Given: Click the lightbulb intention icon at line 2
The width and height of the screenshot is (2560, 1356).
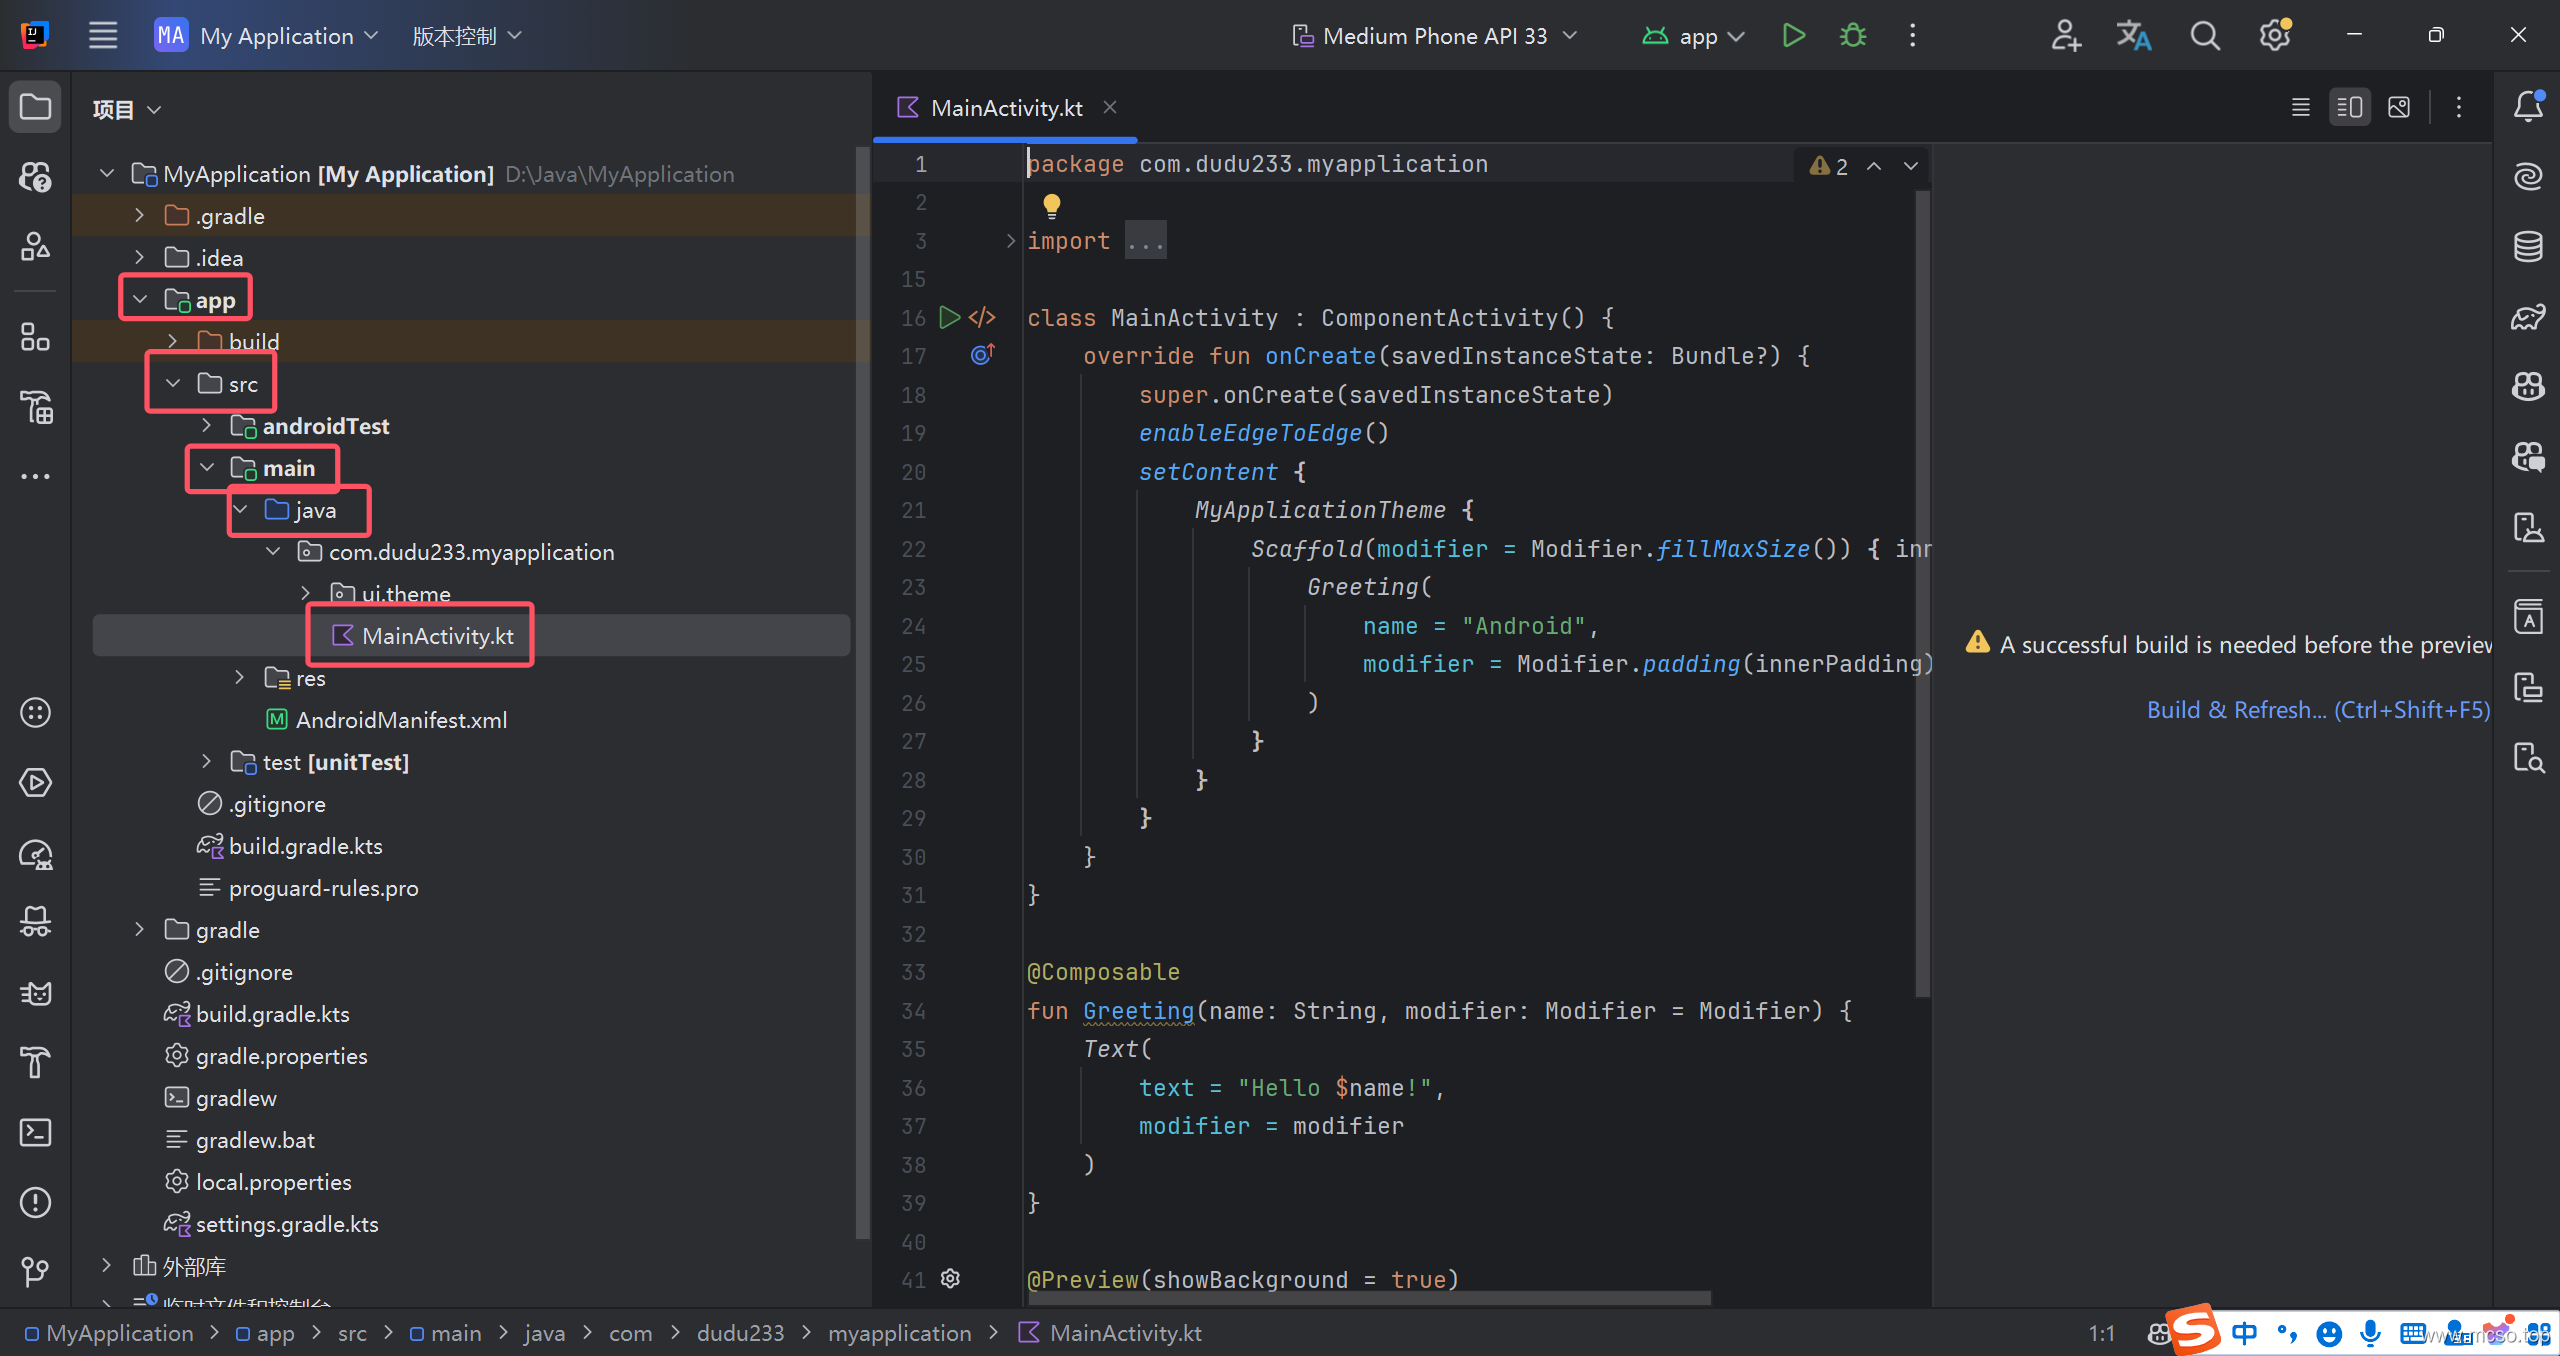Looking at the screenshot, I should pos(1052,206).
